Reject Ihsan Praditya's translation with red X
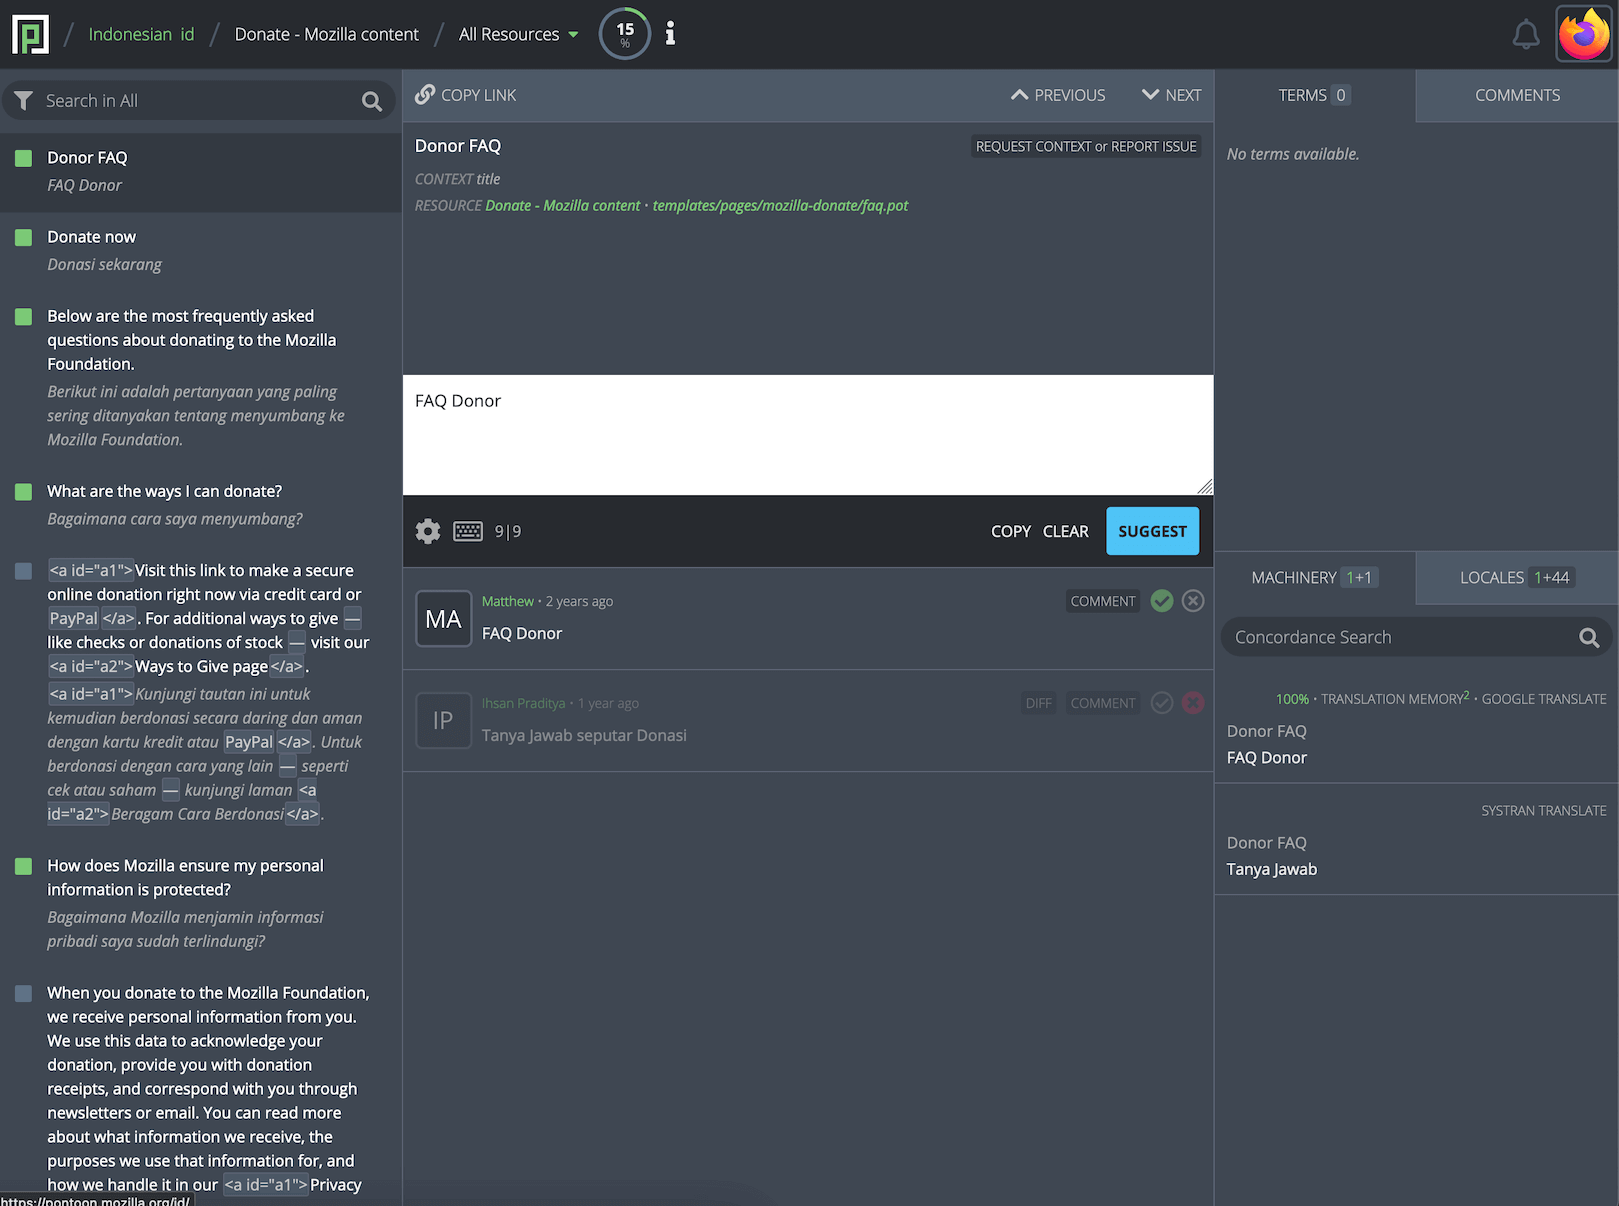Image resolution: width=1619 pixels, height=1206 pixels. click(x=1192, y=703)
